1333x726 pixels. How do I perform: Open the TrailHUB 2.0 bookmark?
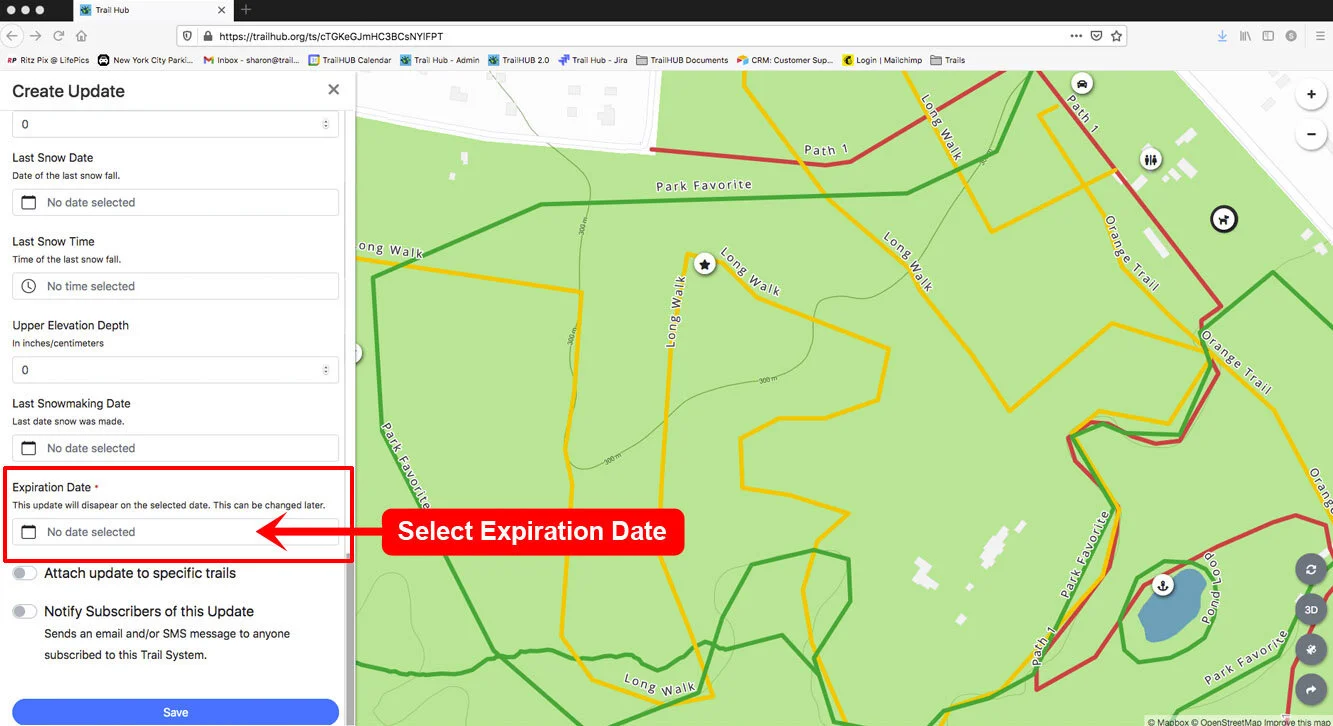point(519,60)
